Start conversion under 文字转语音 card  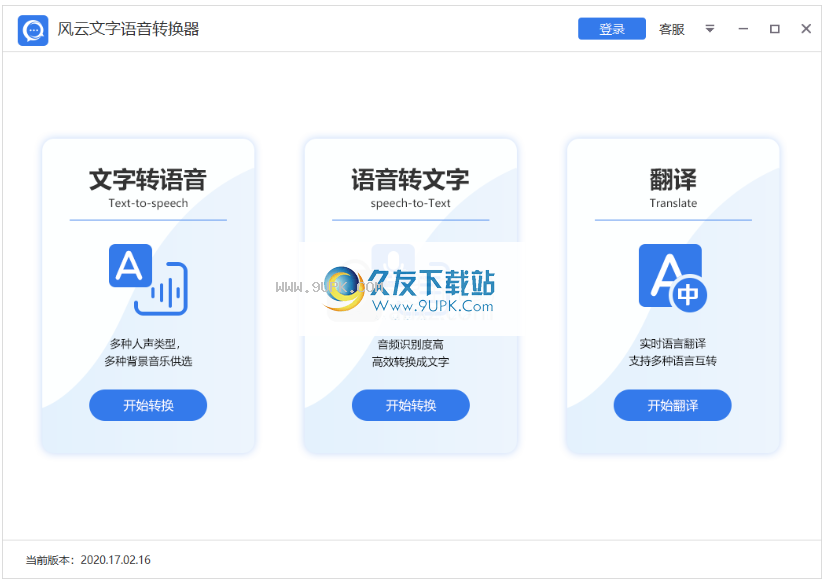pyautogui.click(x=148, y=405)
